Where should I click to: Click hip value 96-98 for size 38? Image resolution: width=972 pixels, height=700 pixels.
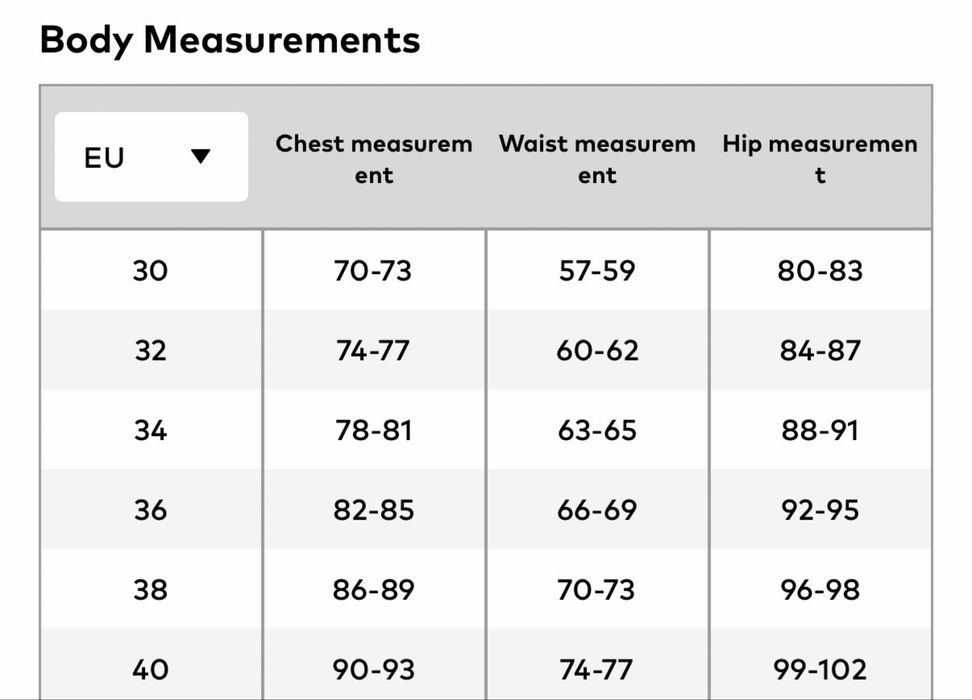click(820, 589)
